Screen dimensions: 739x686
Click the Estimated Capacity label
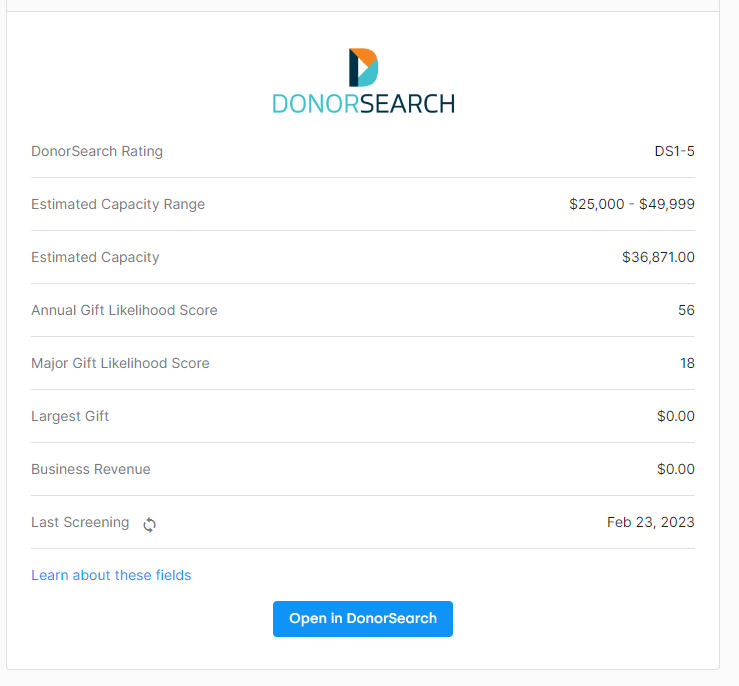pos(95,257)
